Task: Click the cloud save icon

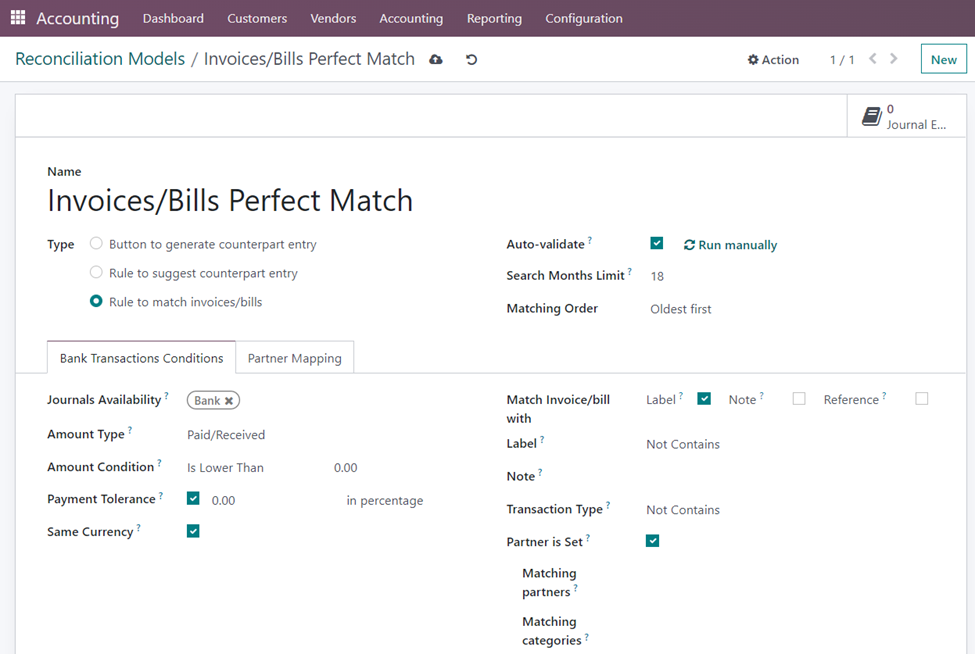Action: pos(436,60)
